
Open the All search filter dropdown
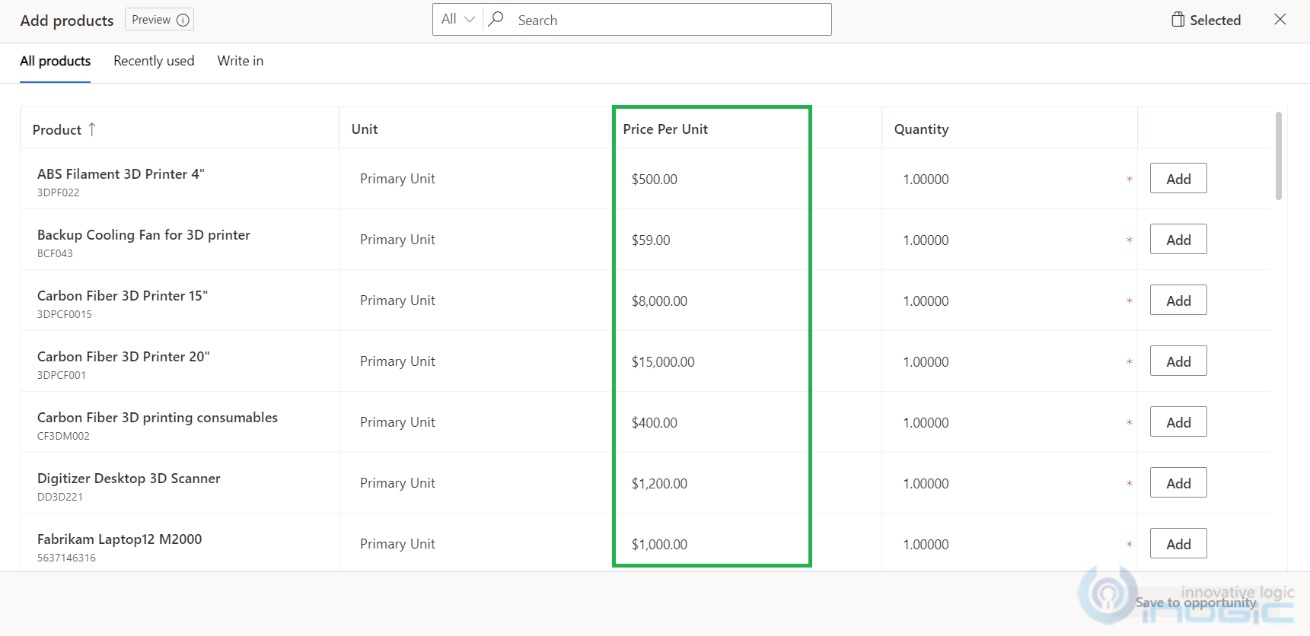tap(457, 18)
